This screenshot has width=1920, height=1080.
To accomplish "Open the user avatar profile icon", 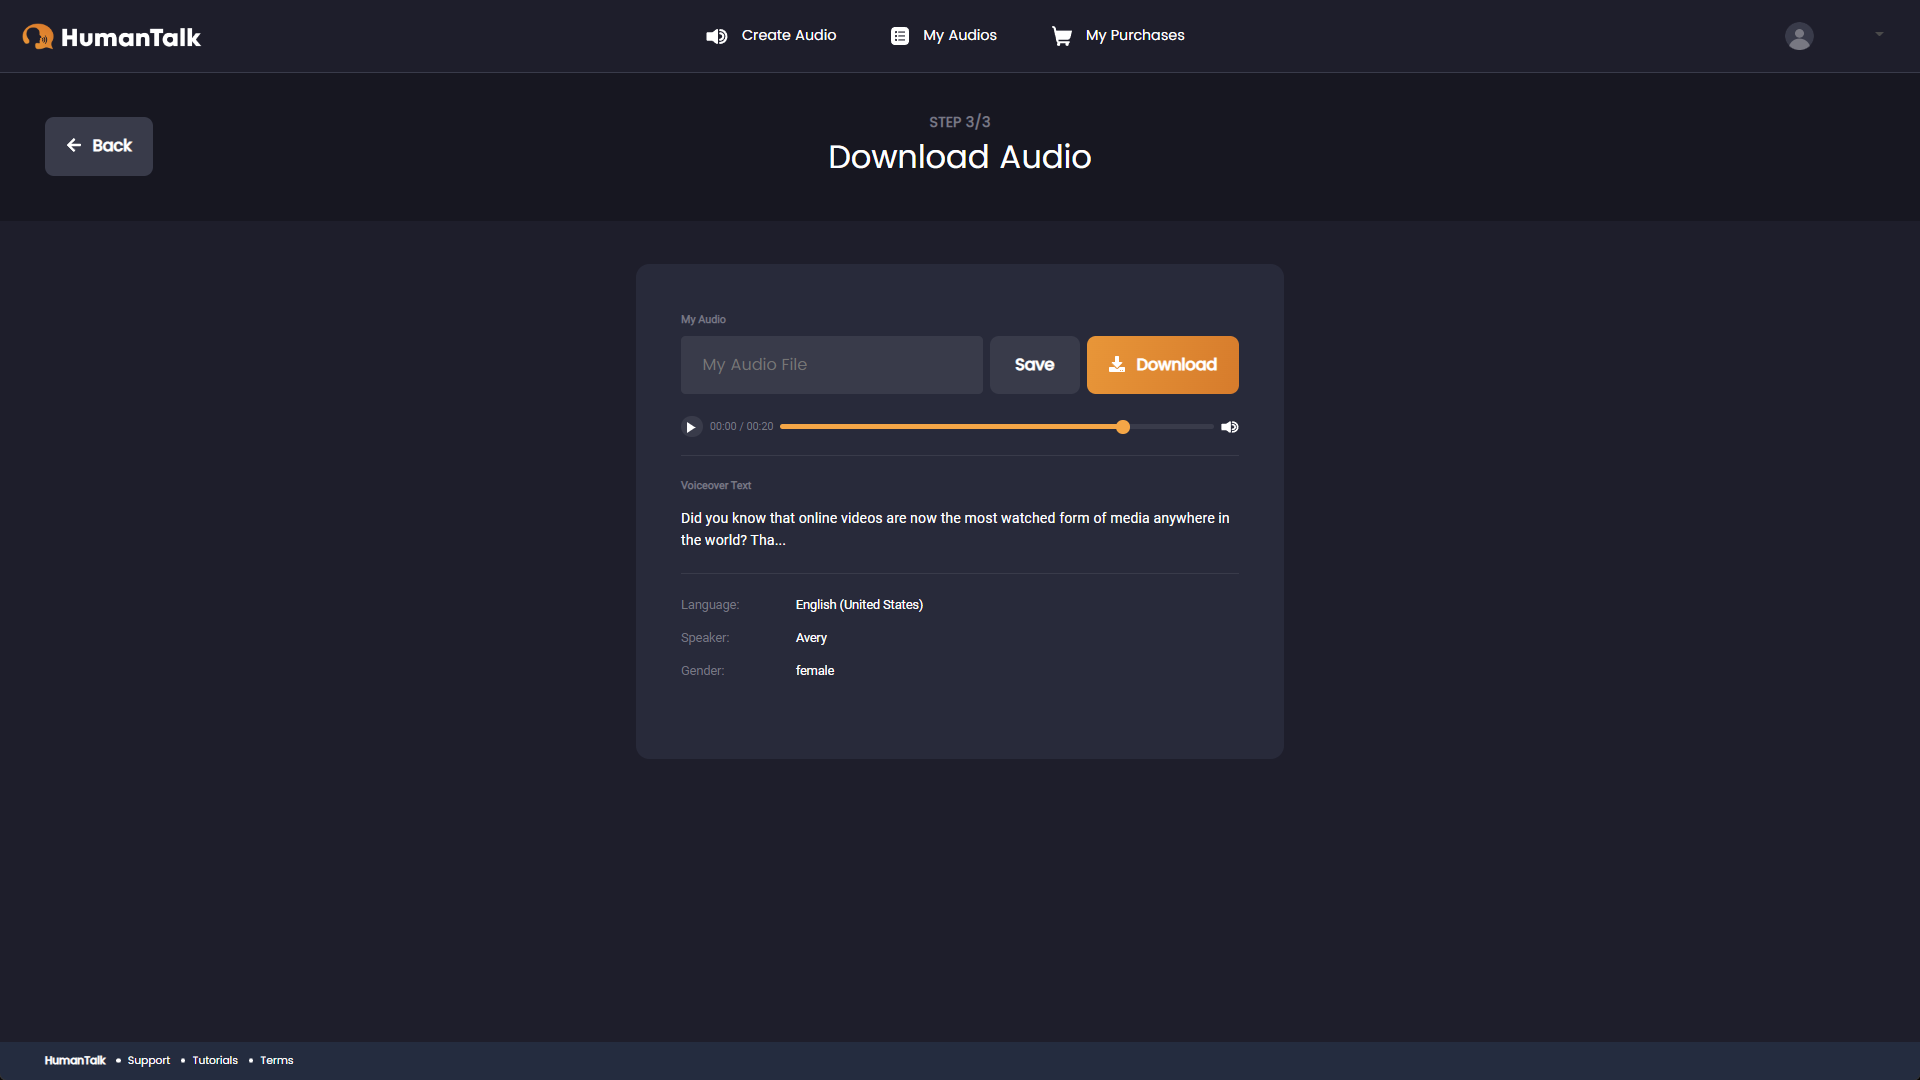I will tap(1798, 36).
